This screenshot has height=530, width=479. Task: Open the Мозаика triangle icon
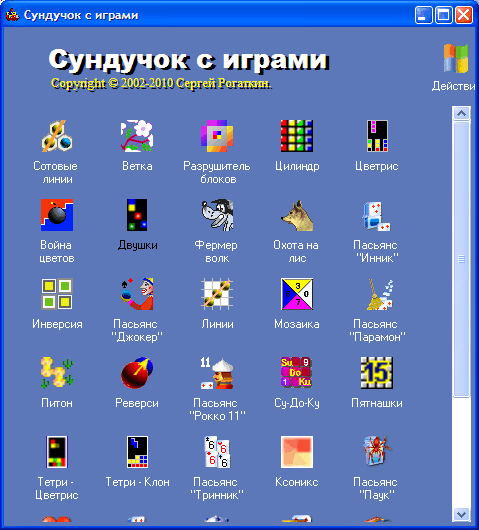(x=297, y=294)
